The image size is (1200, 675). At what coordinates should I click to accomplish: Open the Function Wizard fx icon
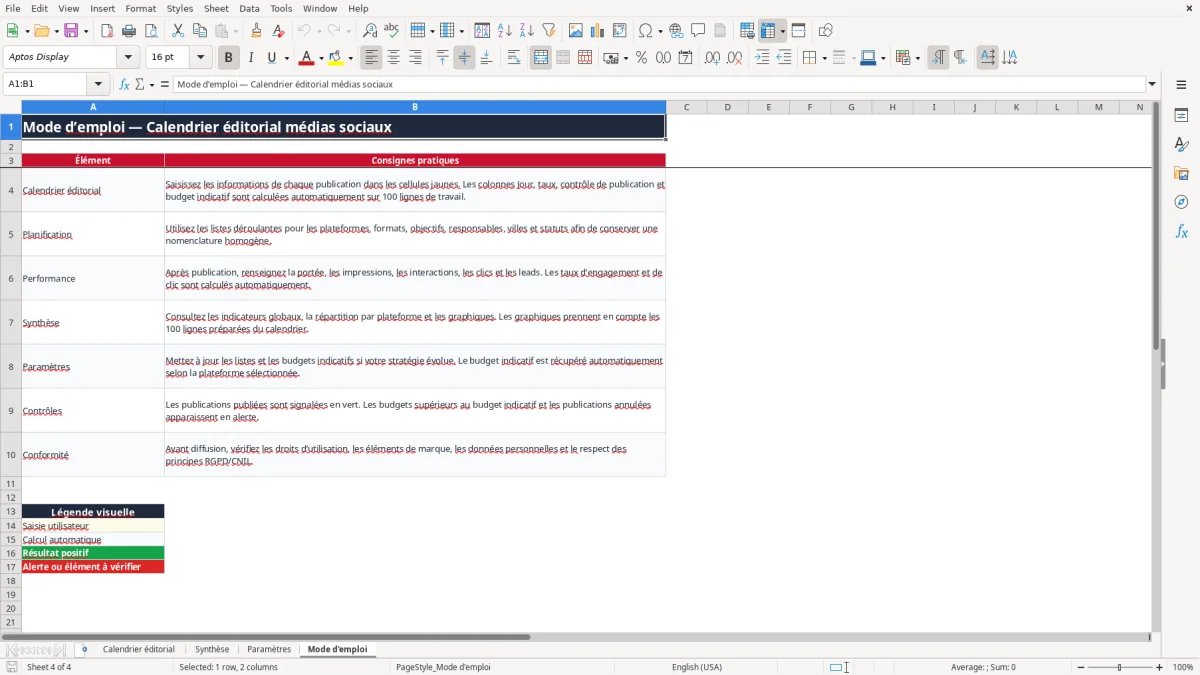(125, 84)
